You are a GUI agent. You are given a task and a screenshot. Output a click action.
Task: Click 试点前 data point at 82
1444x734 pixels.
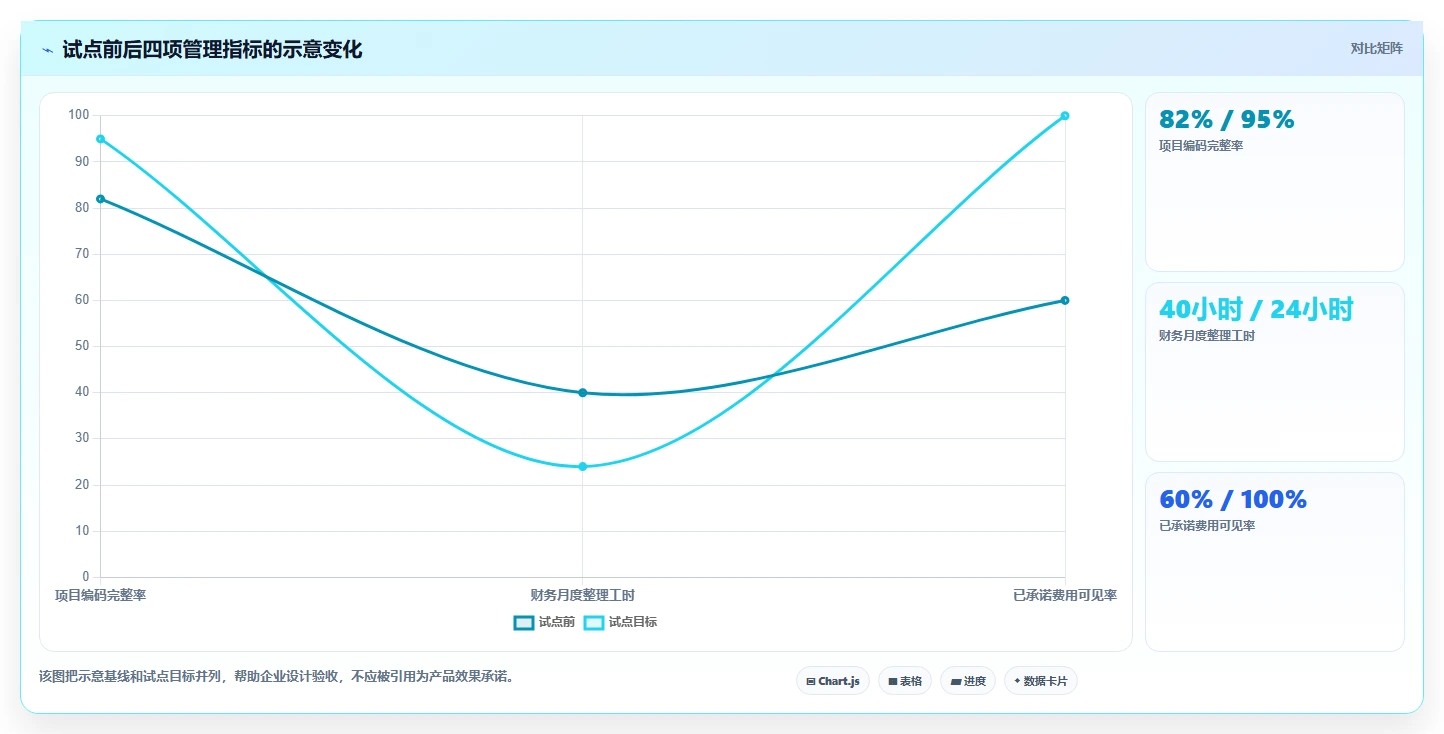point(100,199)
